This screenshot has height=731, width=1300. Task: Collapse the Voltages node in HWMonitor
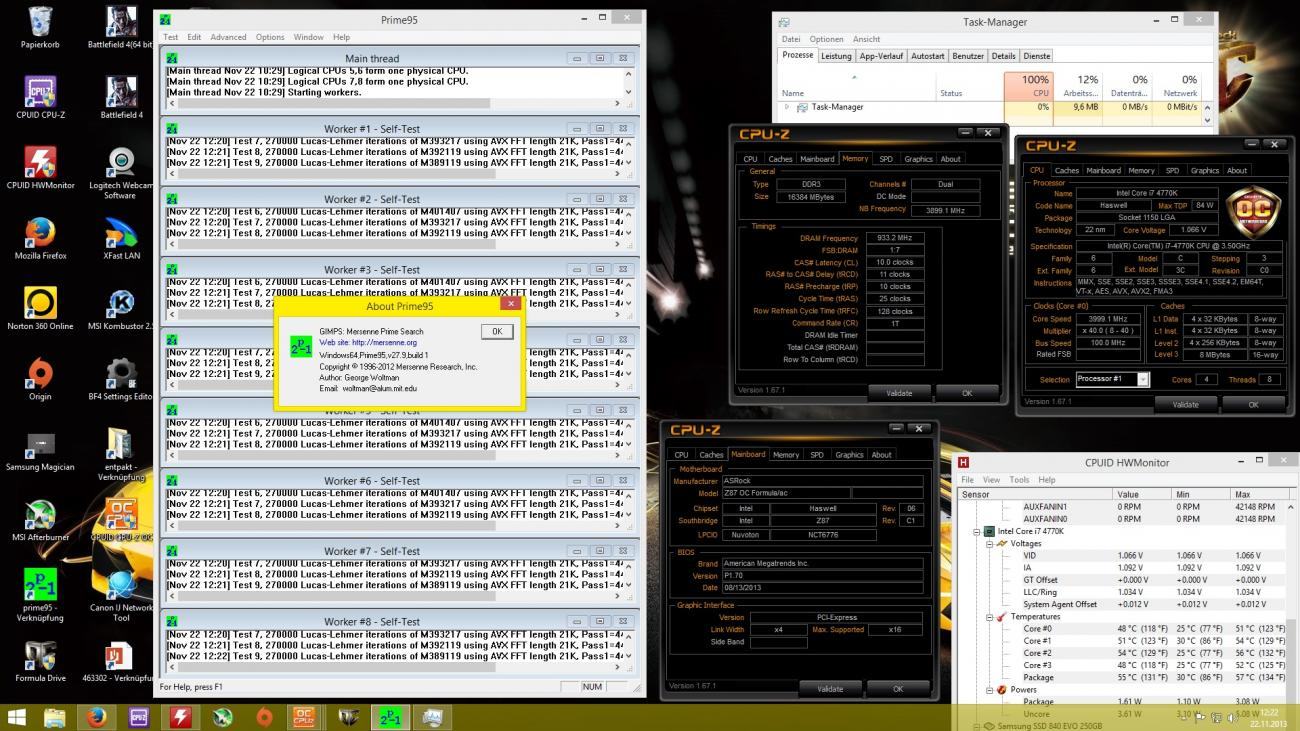tap(989, 543)
